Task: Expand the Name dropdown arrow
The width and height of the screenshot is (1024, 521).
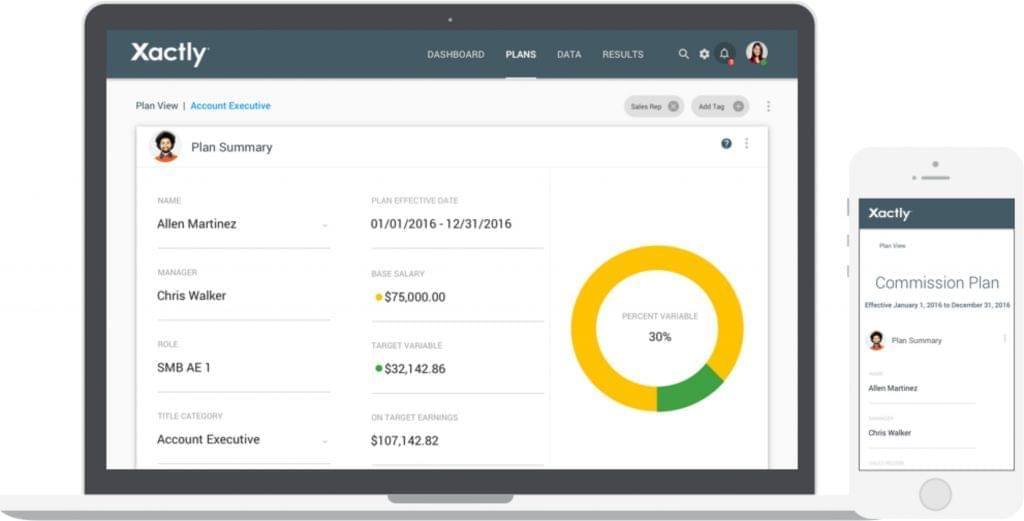Action: point(325,226)
